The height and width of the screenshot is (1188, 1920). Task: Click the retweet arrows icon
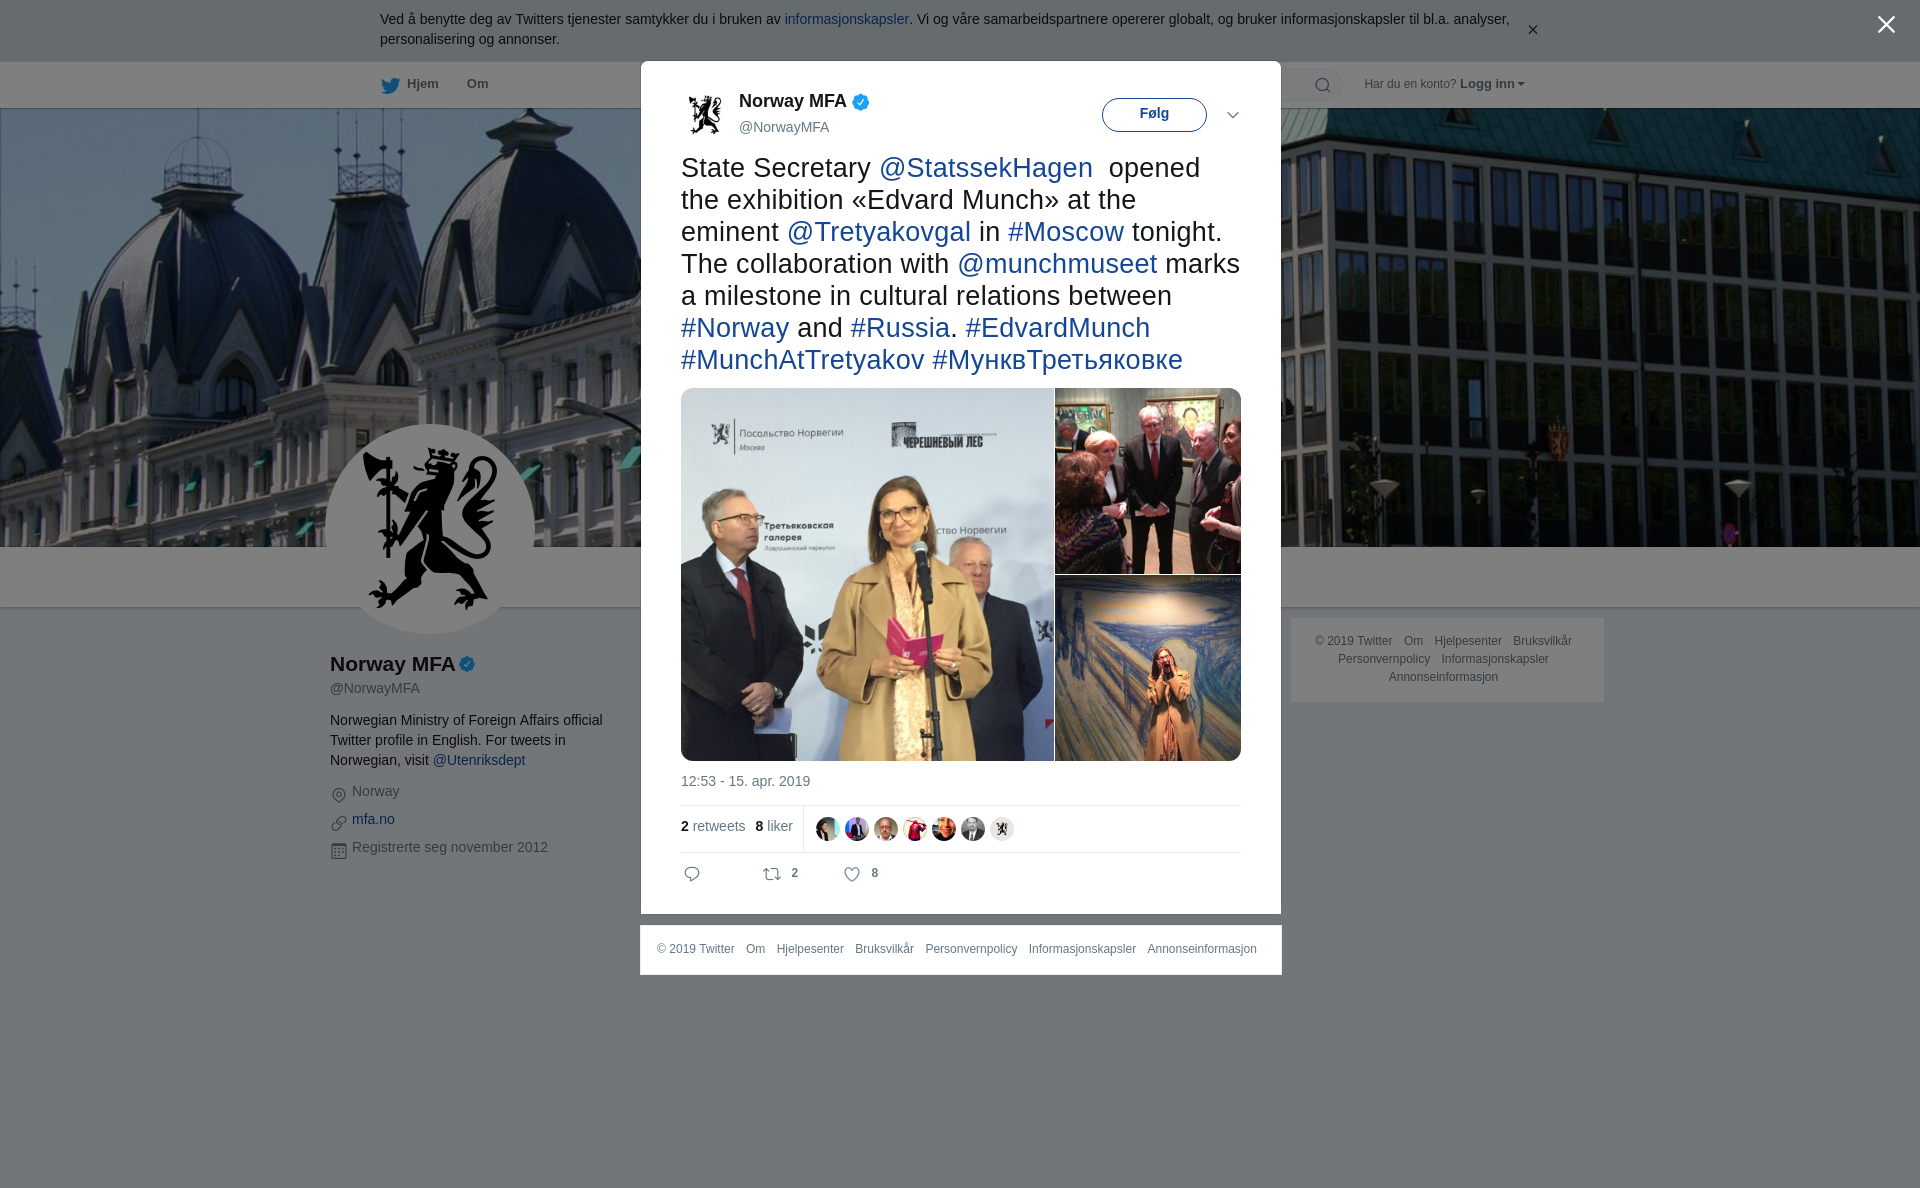click(772, 874)
